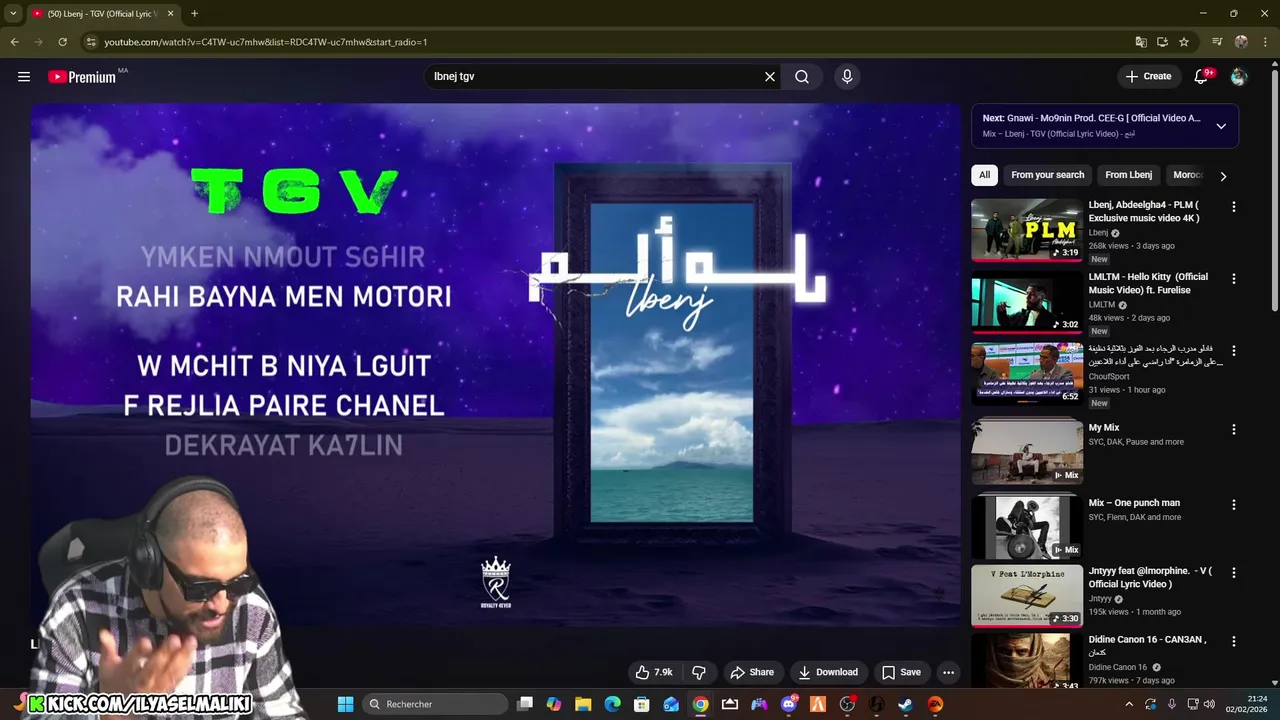The image size is (1280, 720).
Task: Clear the search query with the X
Action: [770, 77]
